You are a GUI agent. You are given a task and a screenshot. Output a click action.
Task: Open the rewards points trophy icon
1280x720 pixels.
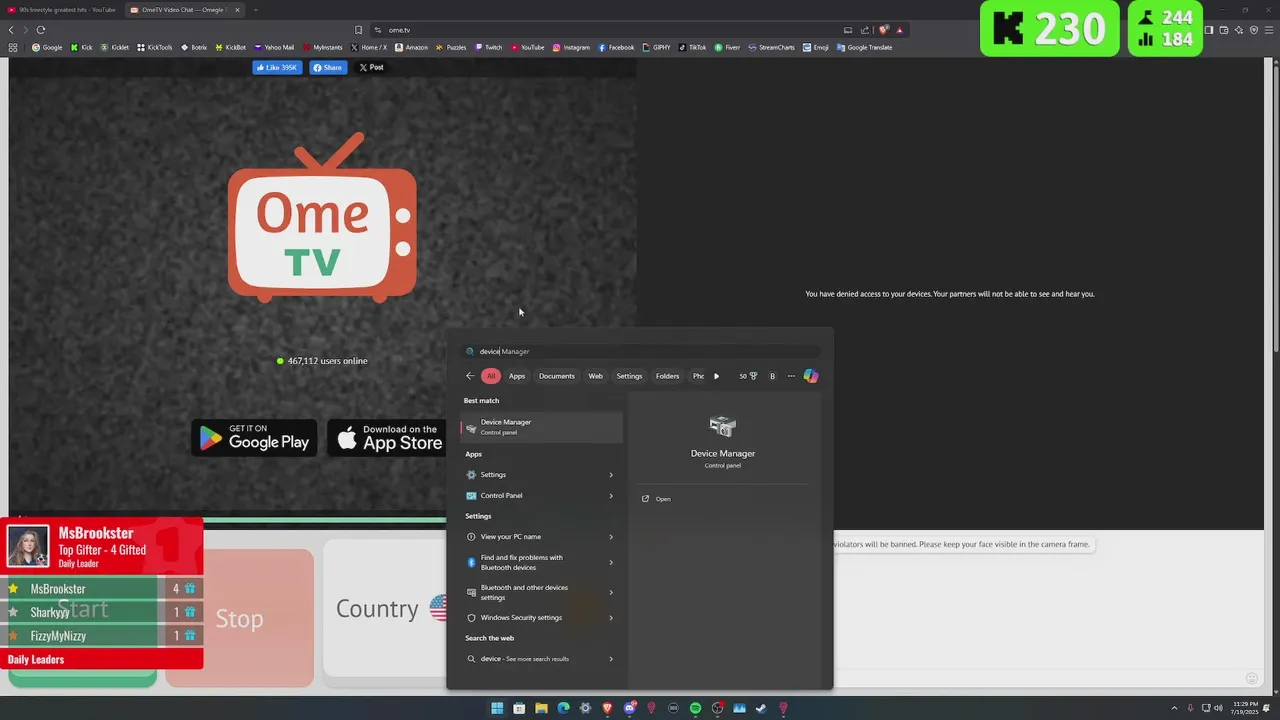[x=753, y=376]
